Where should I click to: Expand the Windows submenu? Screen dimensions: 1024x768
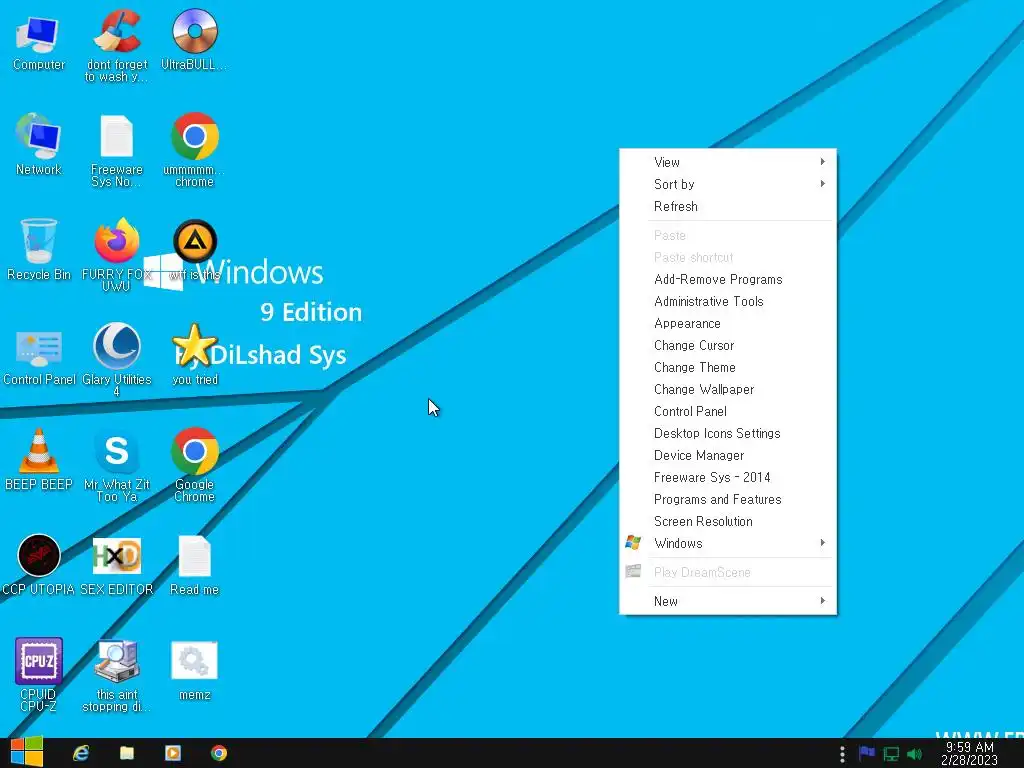728,543
